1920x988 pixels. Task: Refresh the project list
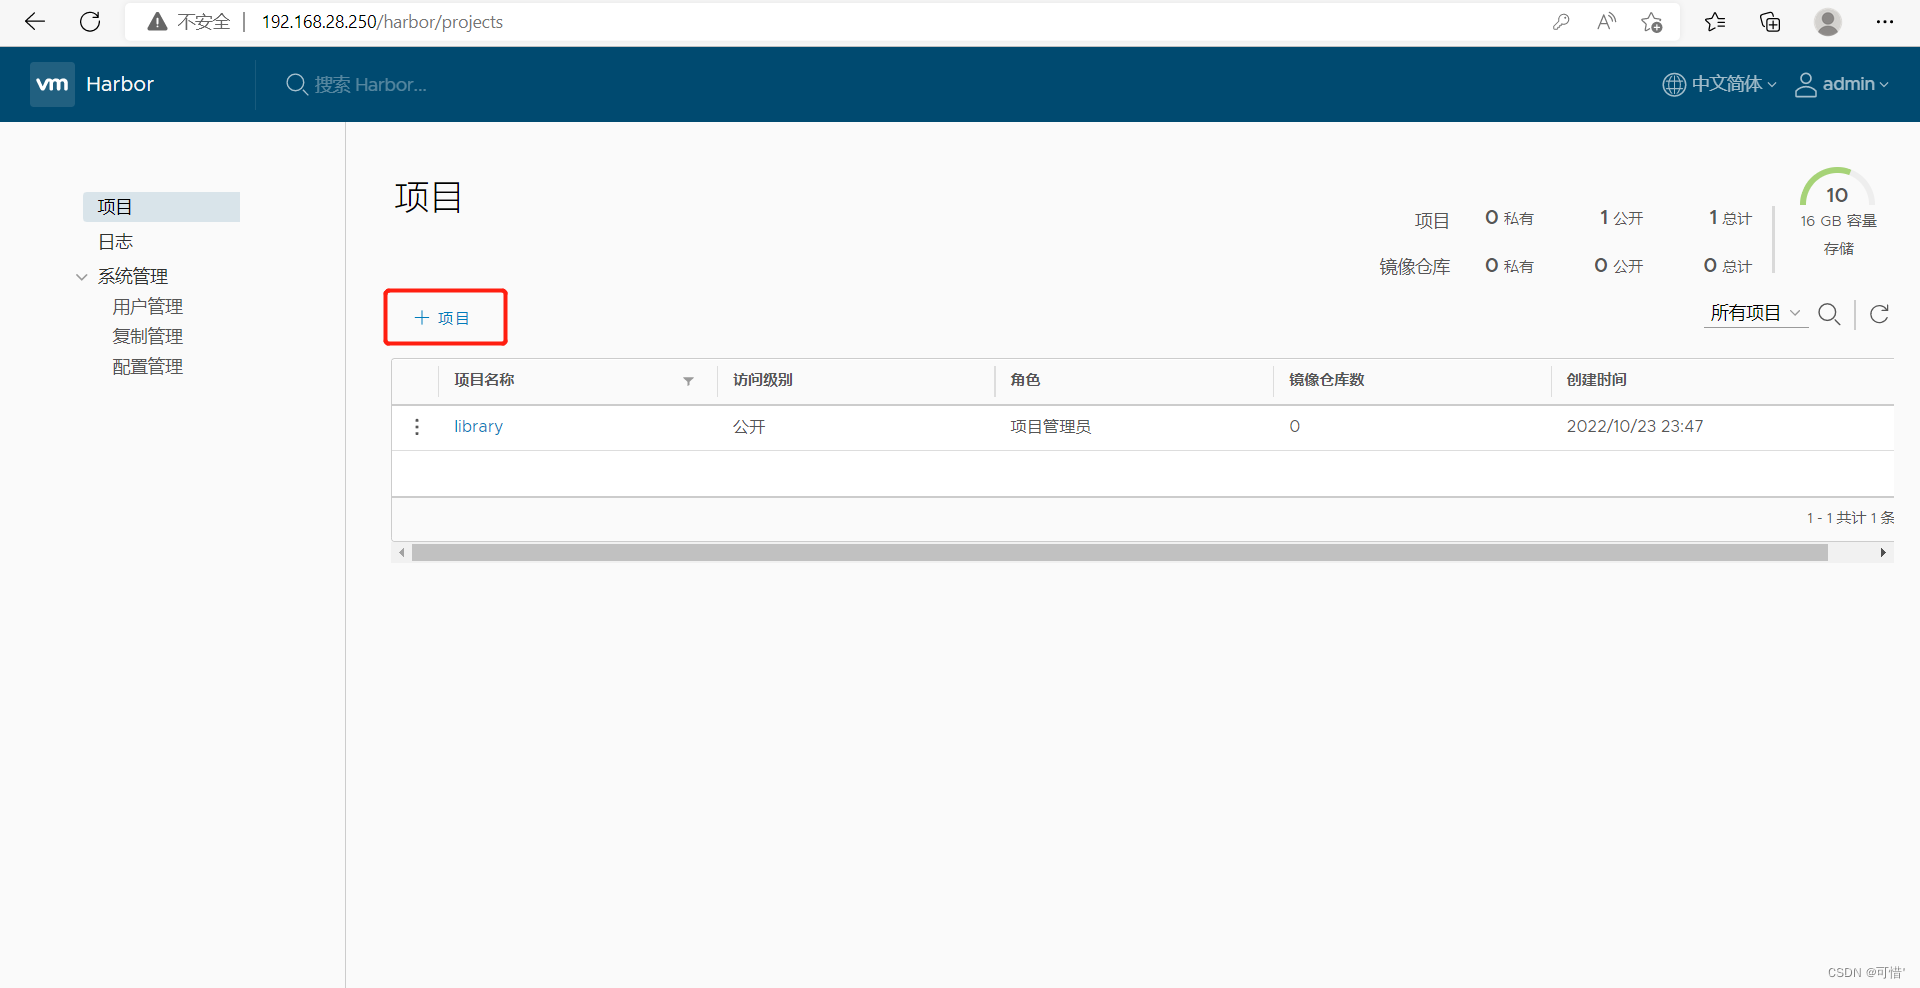1879,314
